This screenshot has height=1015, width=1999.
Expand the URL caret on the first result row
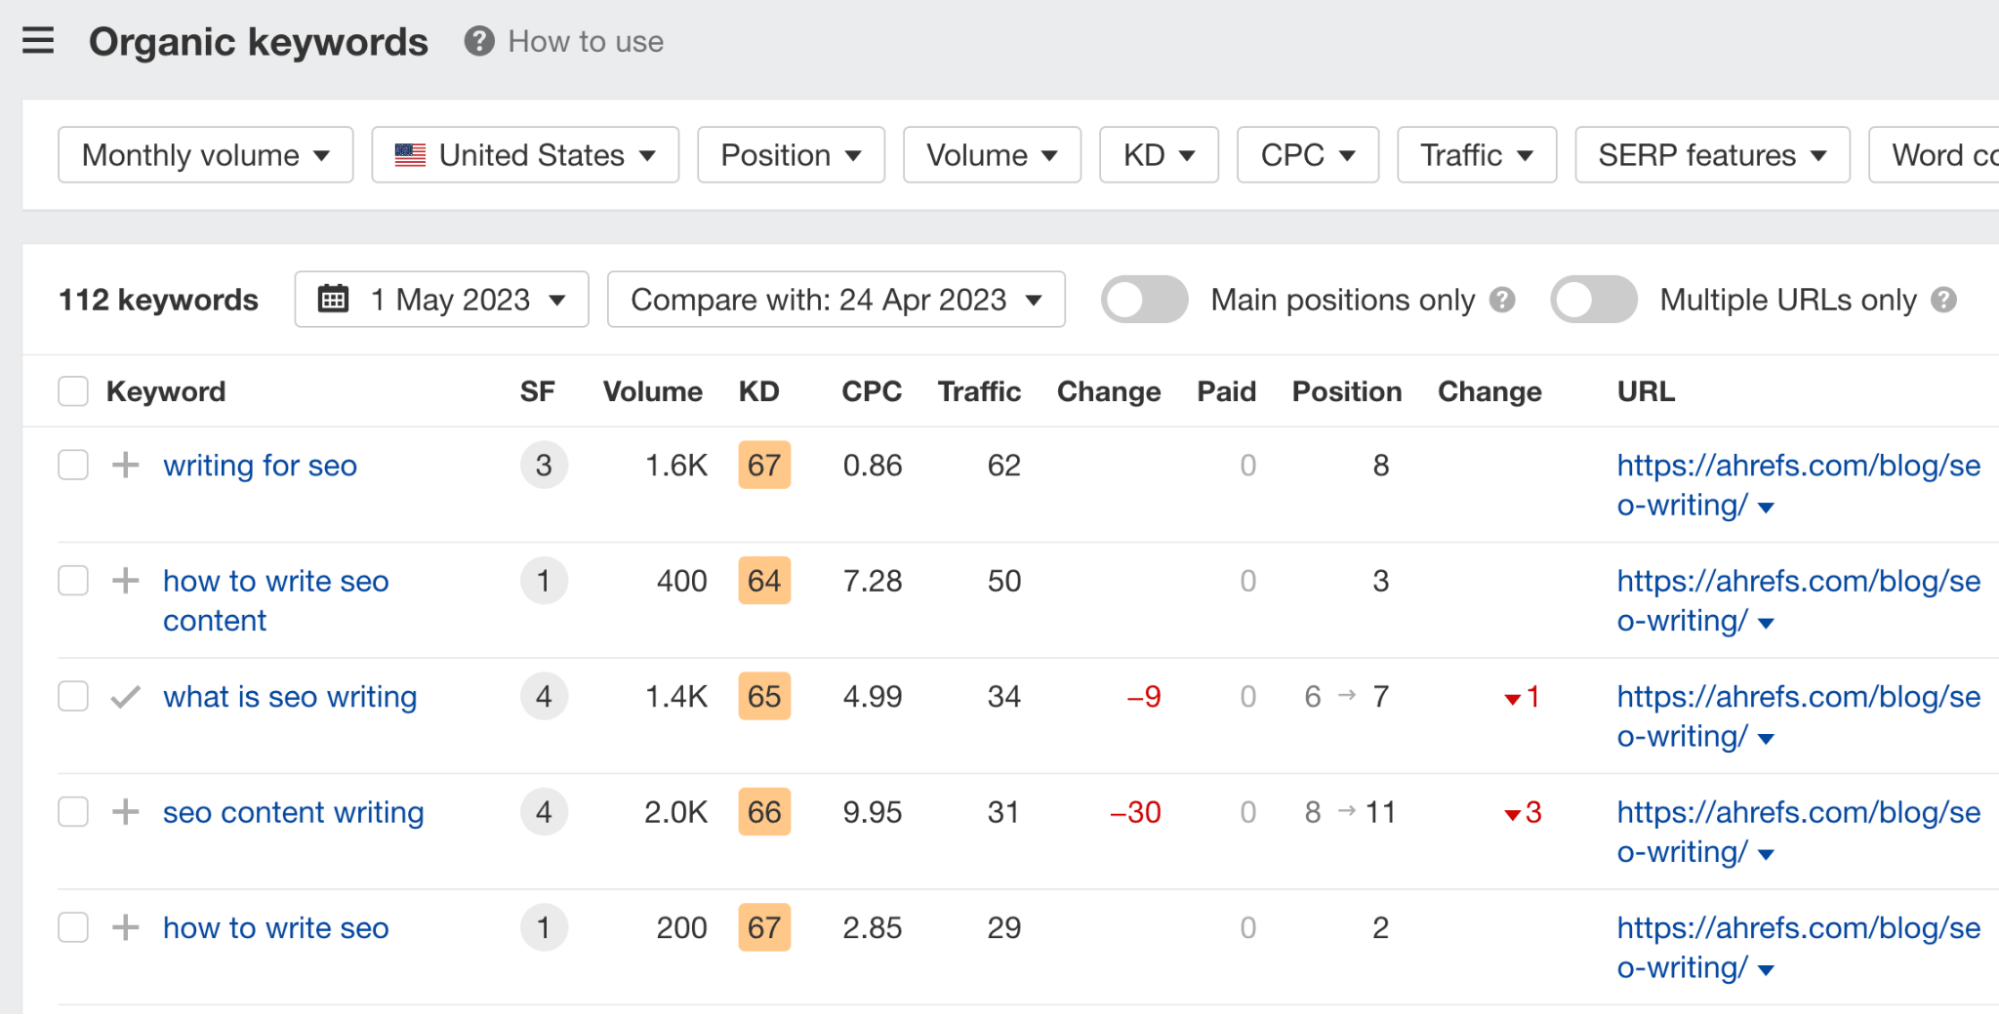[x=1766, y=507]
